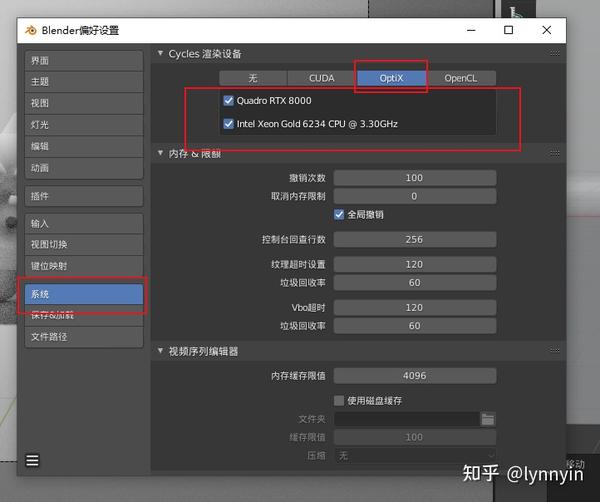Enable 使用磁盘缓存 disk cache checkbox
The width and height of the screenshot is (600, 502).
(x=339, y=401)
